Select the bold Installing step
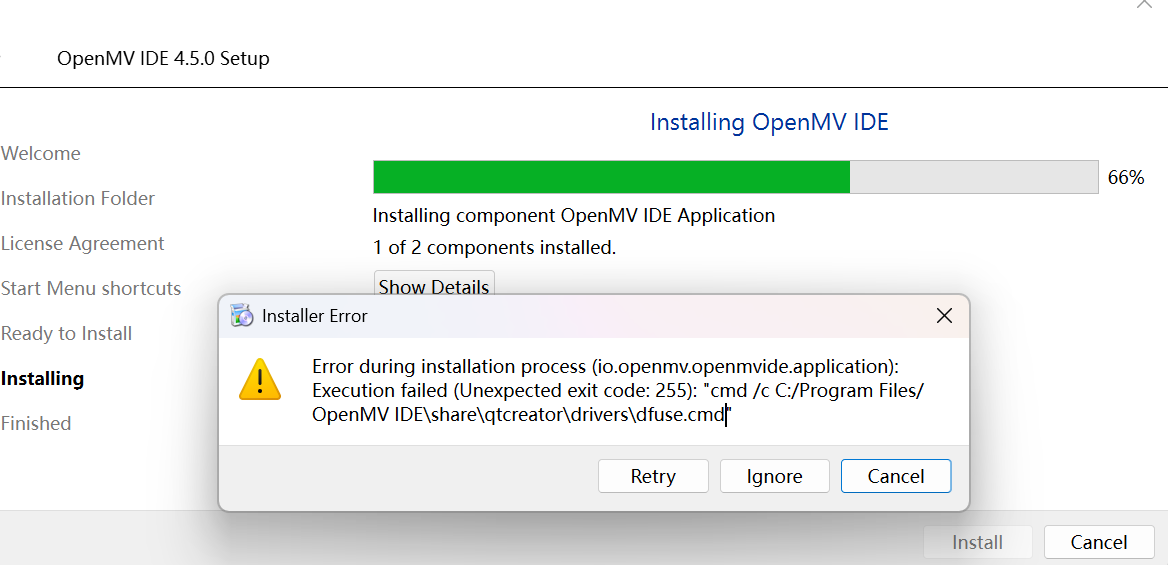Screen dimensions: 1168x565 pyautogui.click(x=42, y=379)
